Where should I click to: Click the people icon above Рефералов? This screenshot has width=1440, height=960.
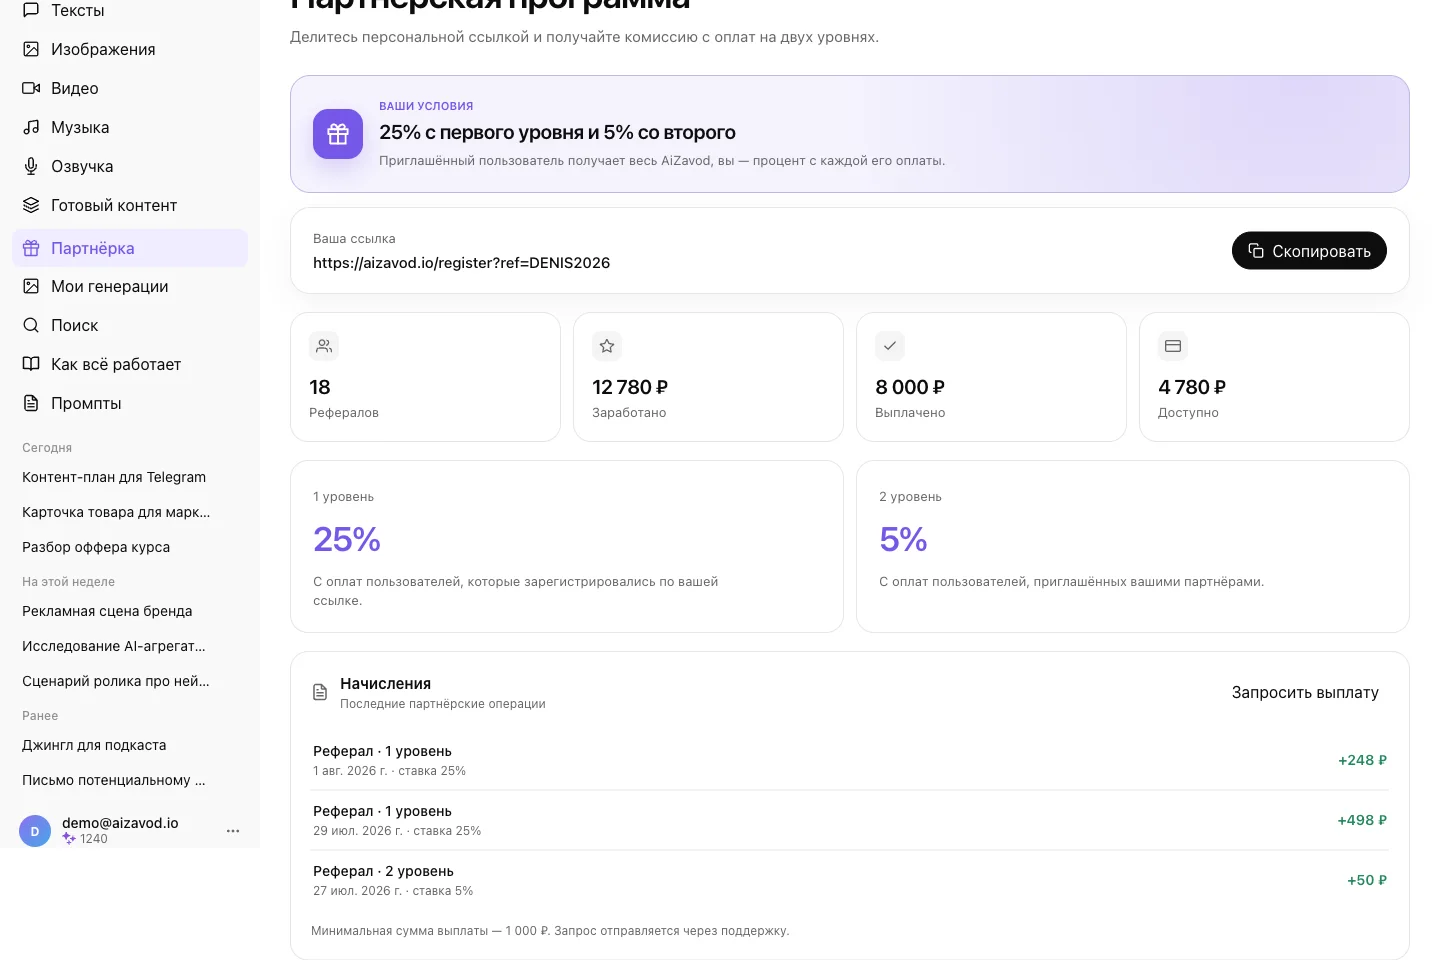pyautogui.click(x=324, y=346)
